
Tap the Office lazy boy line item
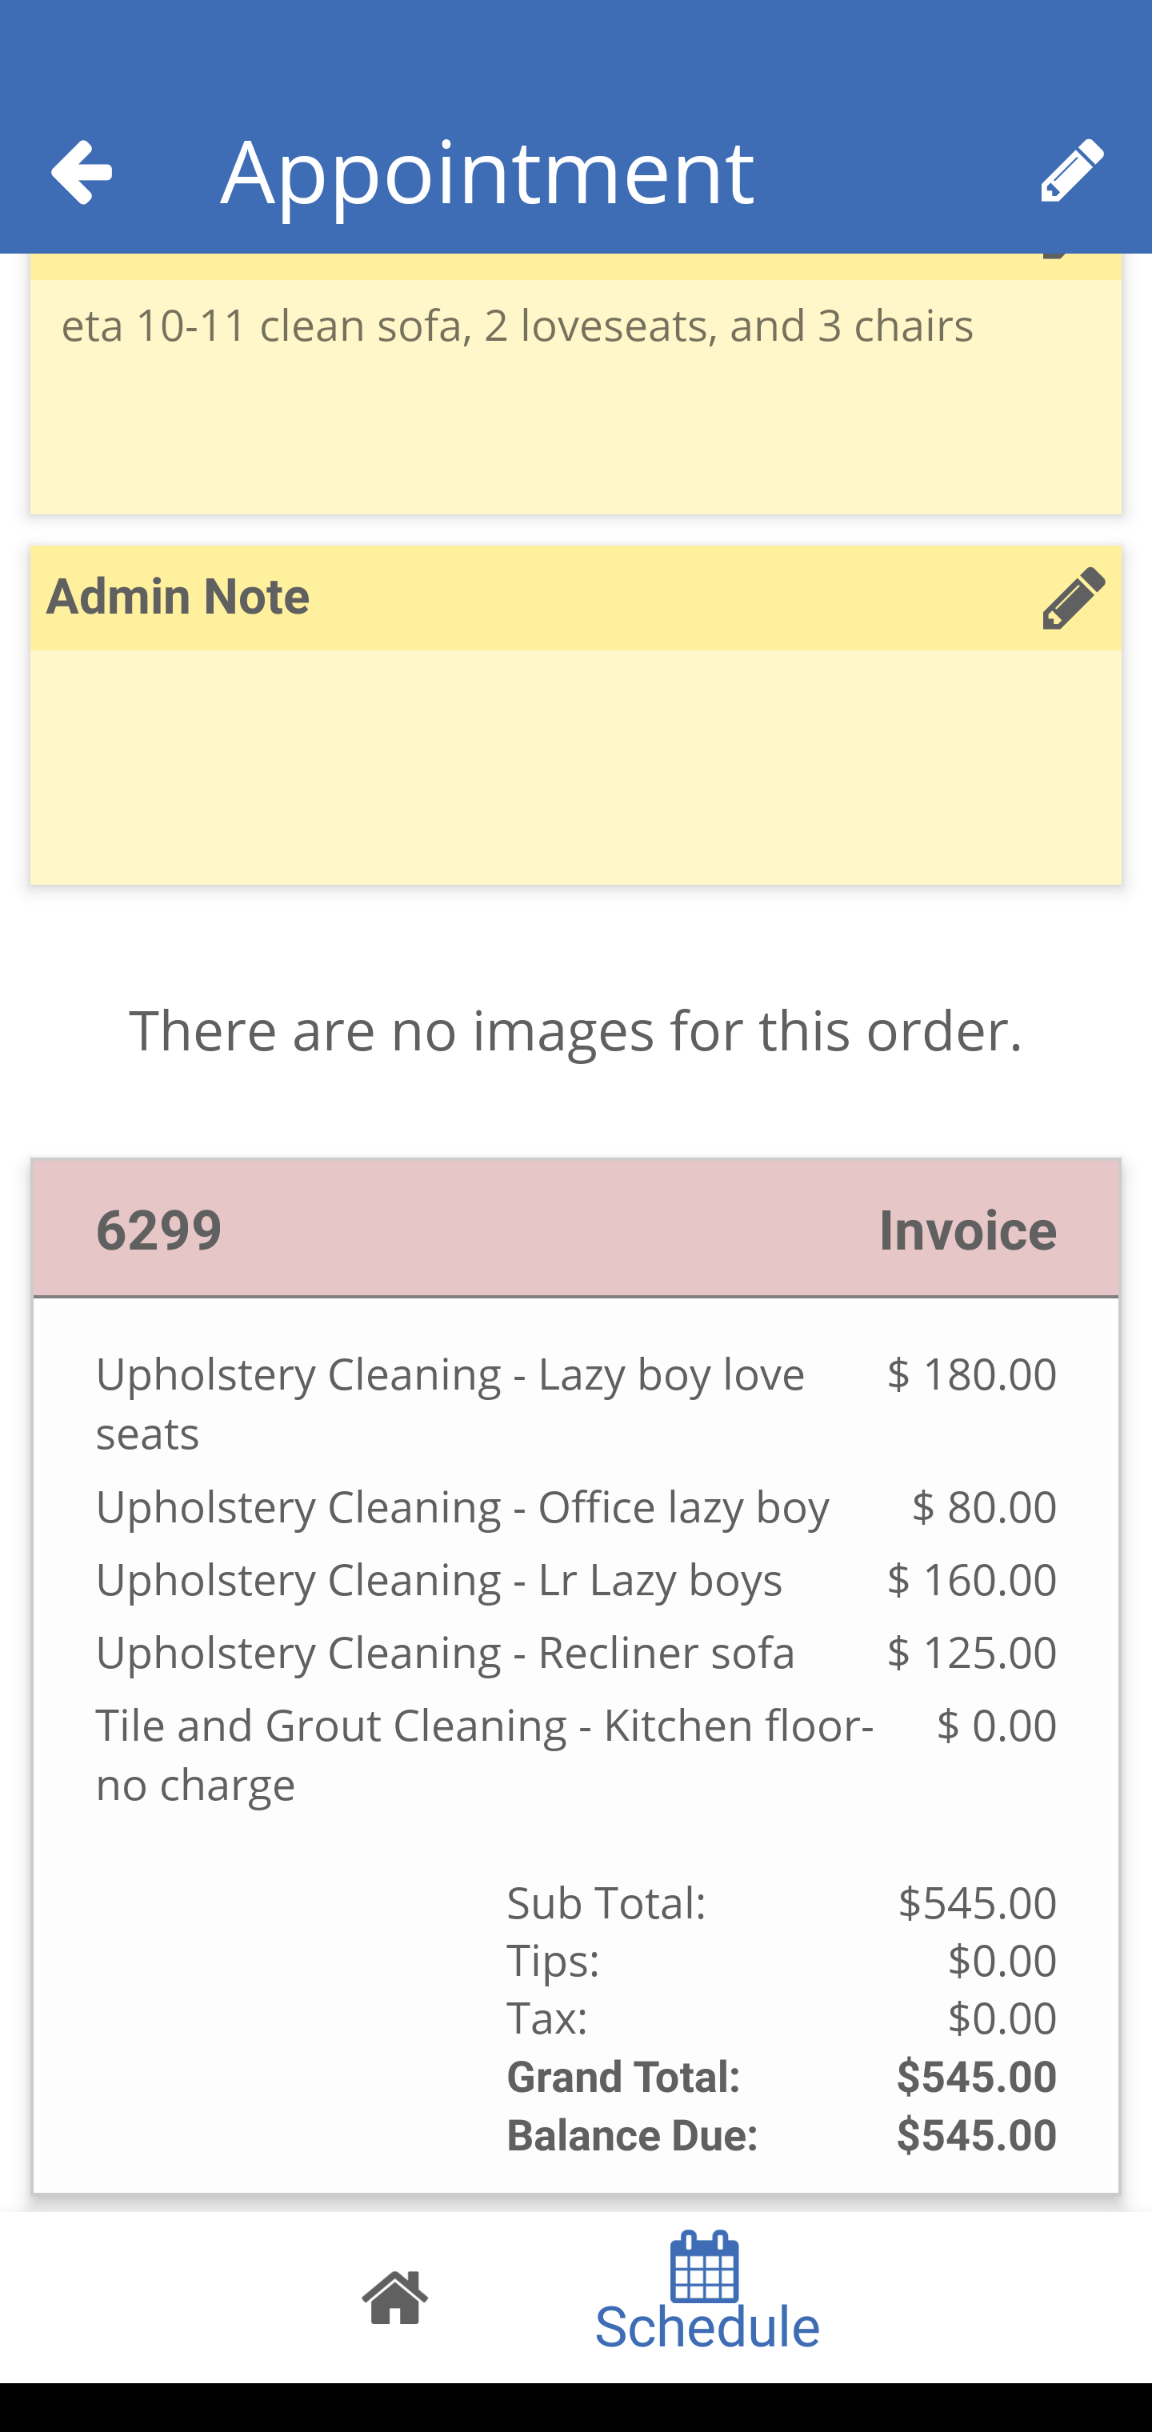pos(462,1507)
